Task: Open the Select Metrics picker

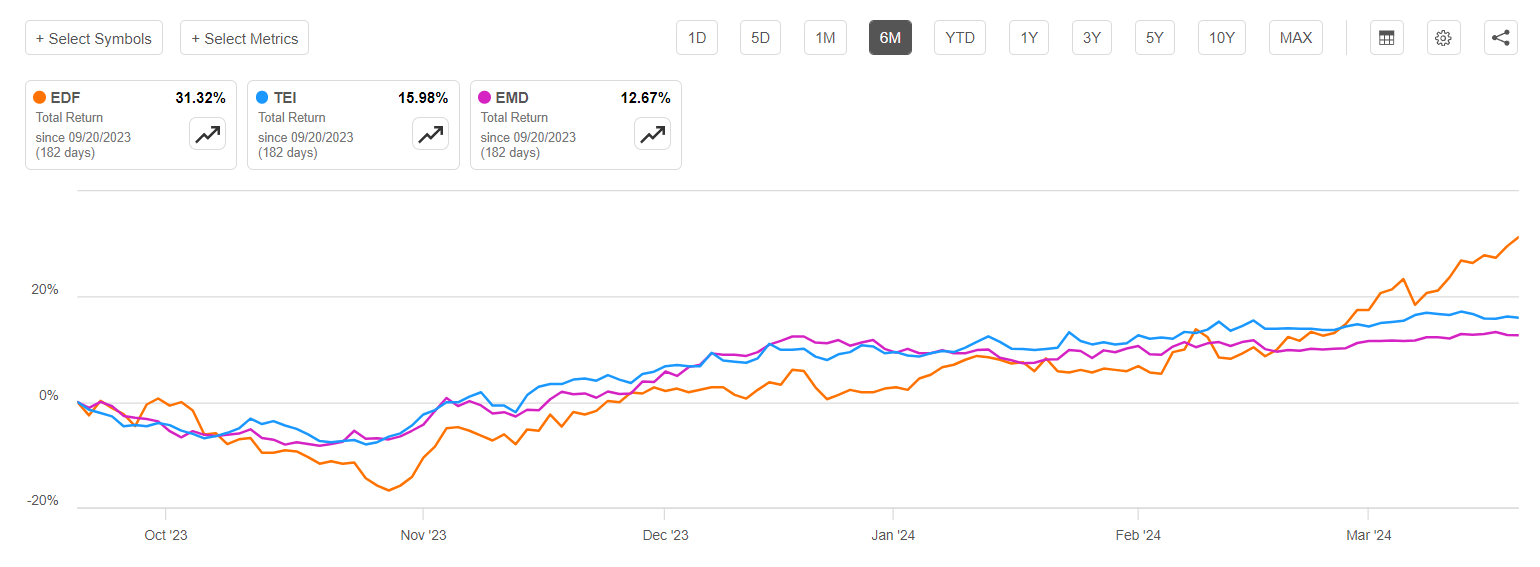Action: tap(245, 38)
